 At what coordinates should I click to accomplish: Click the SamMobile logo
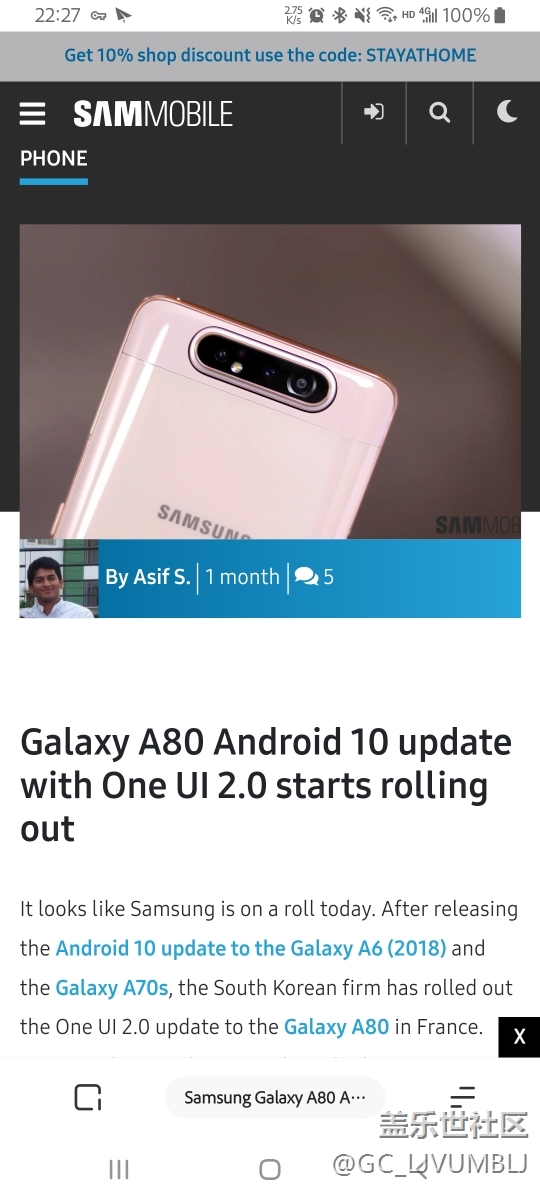(153, 114)
